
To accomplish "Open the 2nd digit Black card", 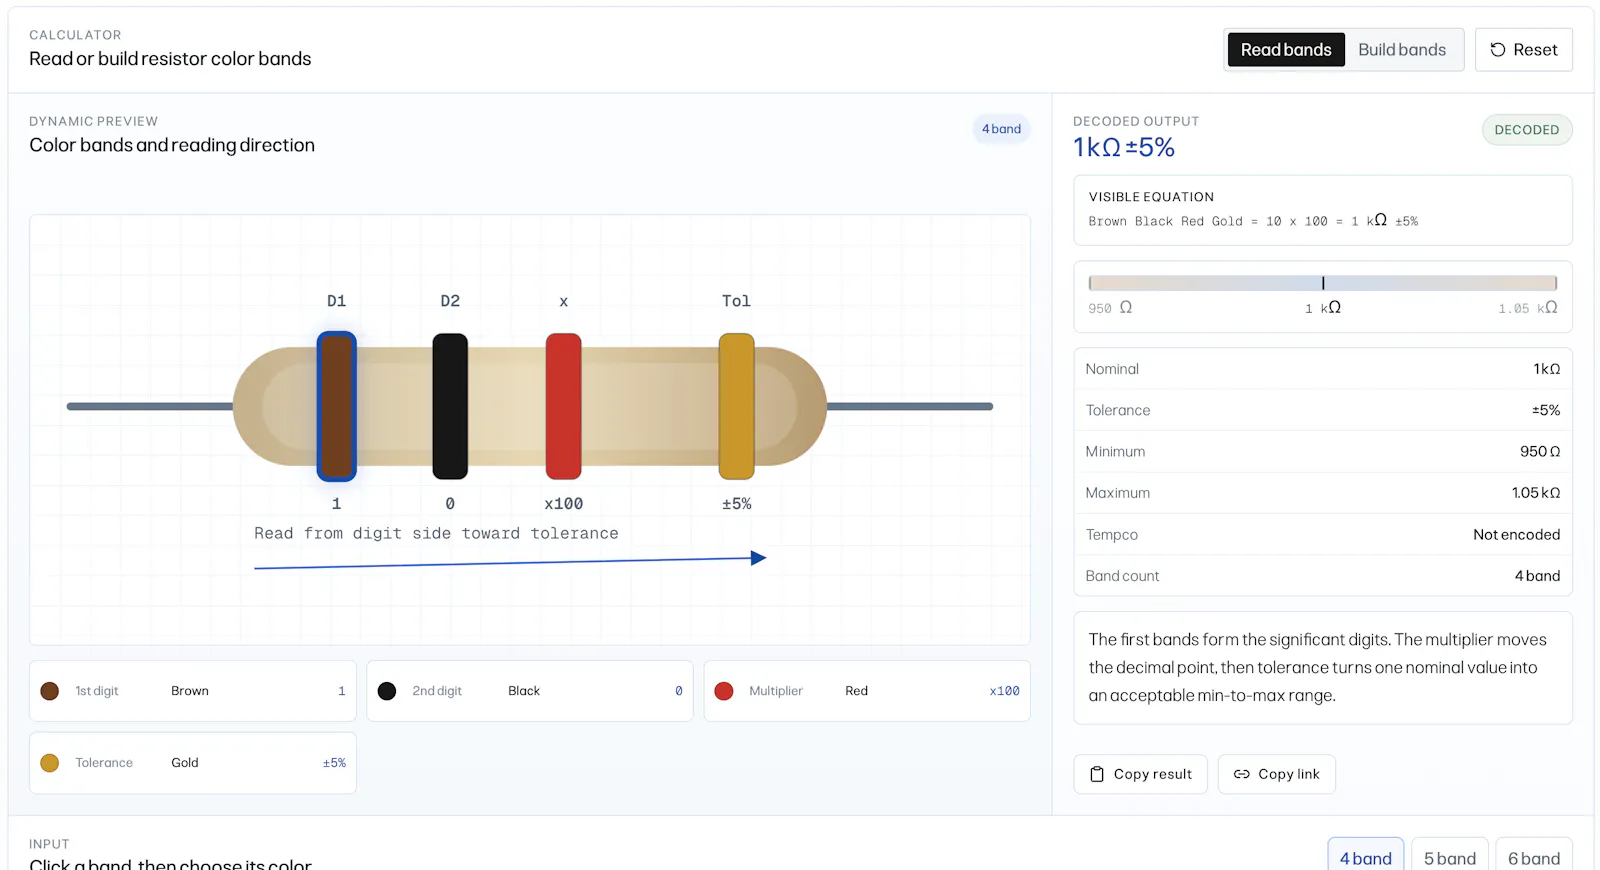I will [530, 691].
